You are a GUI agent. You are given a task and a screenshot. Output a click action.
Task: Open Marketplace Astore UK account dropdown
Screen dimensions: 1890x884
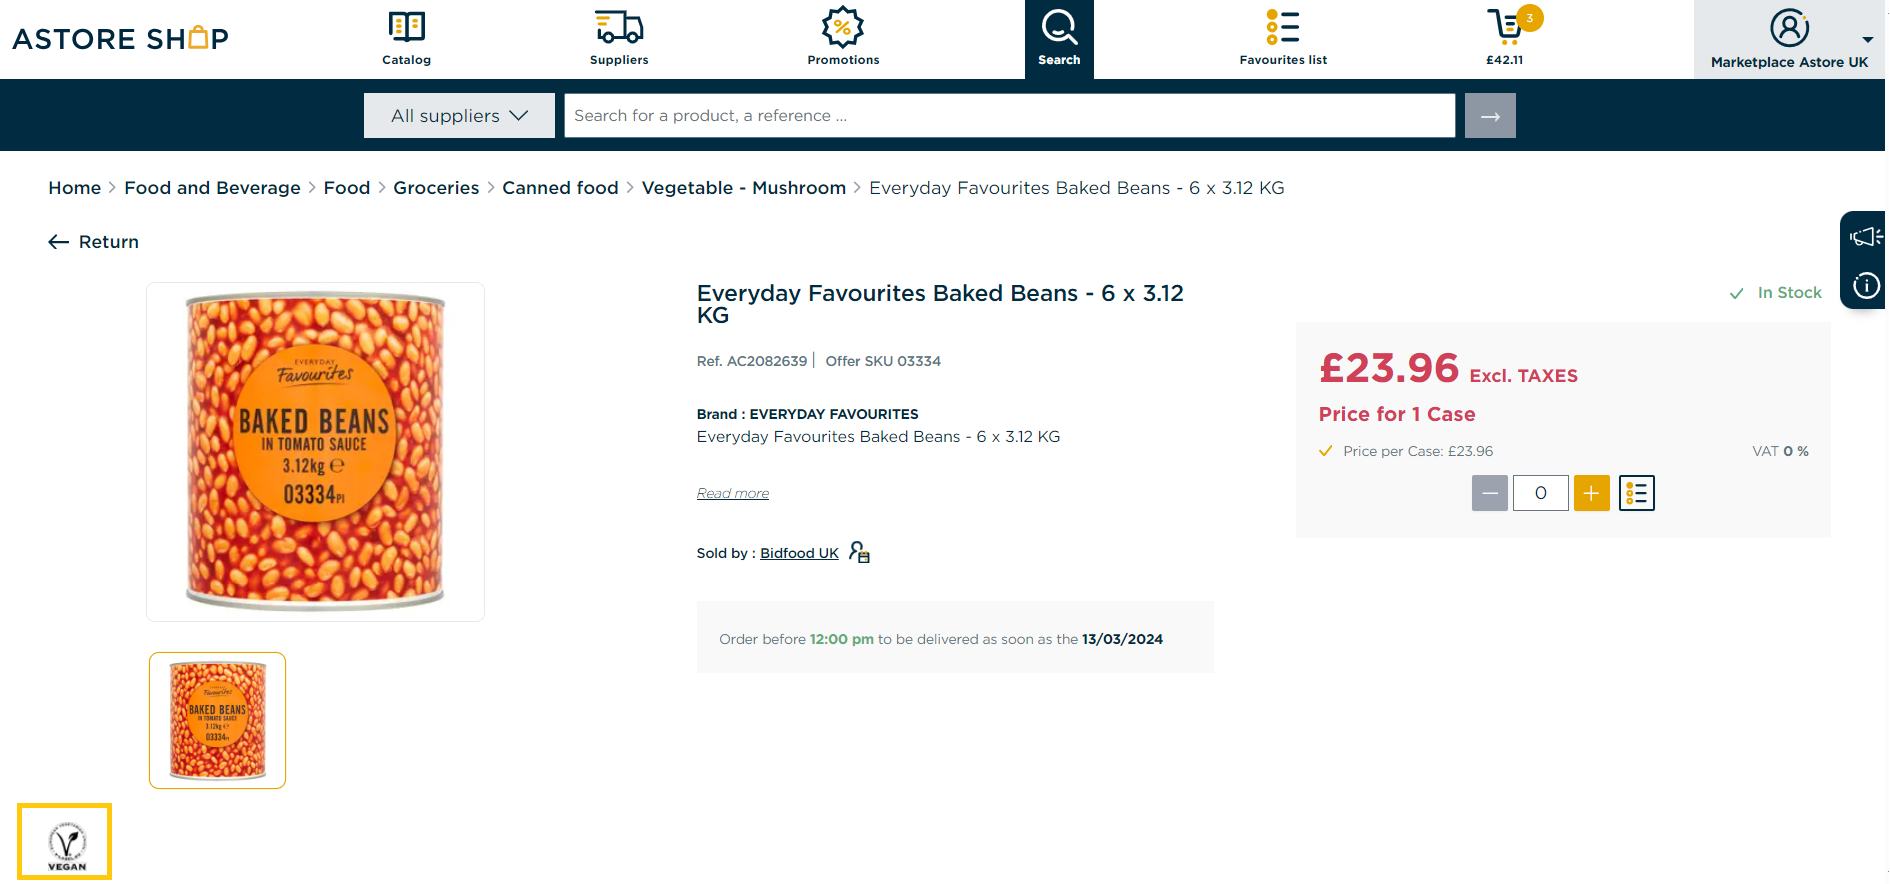coord(1789,39)
